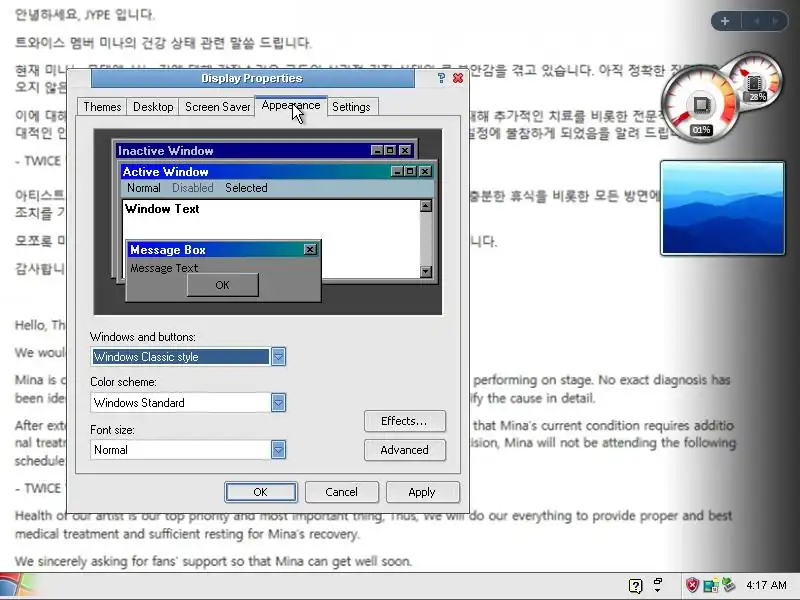The height and width of the screenshot is (600, 800).
Task: Open the Screen Saver tab
Action: click(217, 107)
